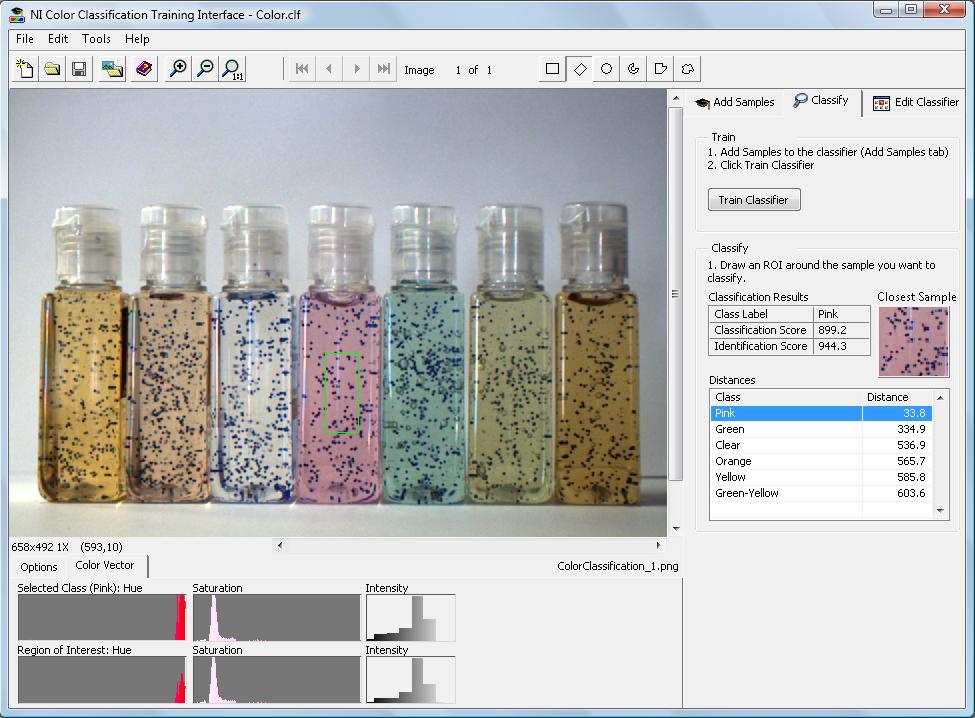Select the oval ROI tool
The width and height of the screenshot is (975, 718).
tap(606, 69)
